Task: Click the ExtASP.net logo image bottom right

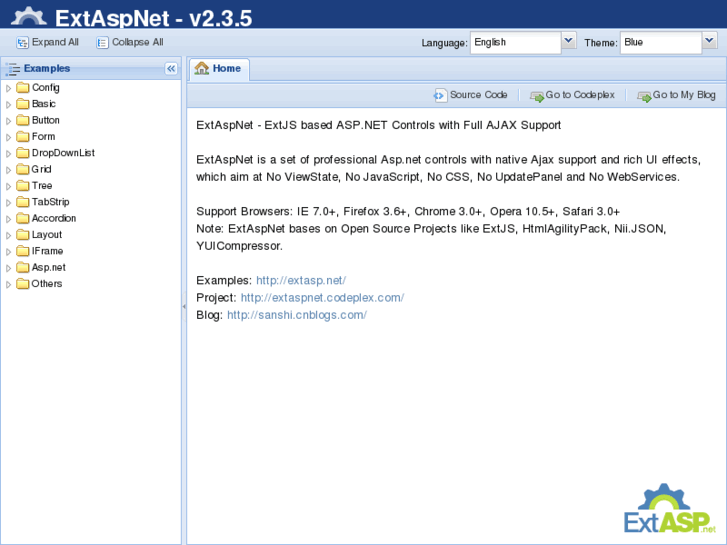Action: [x=670, y=509]
